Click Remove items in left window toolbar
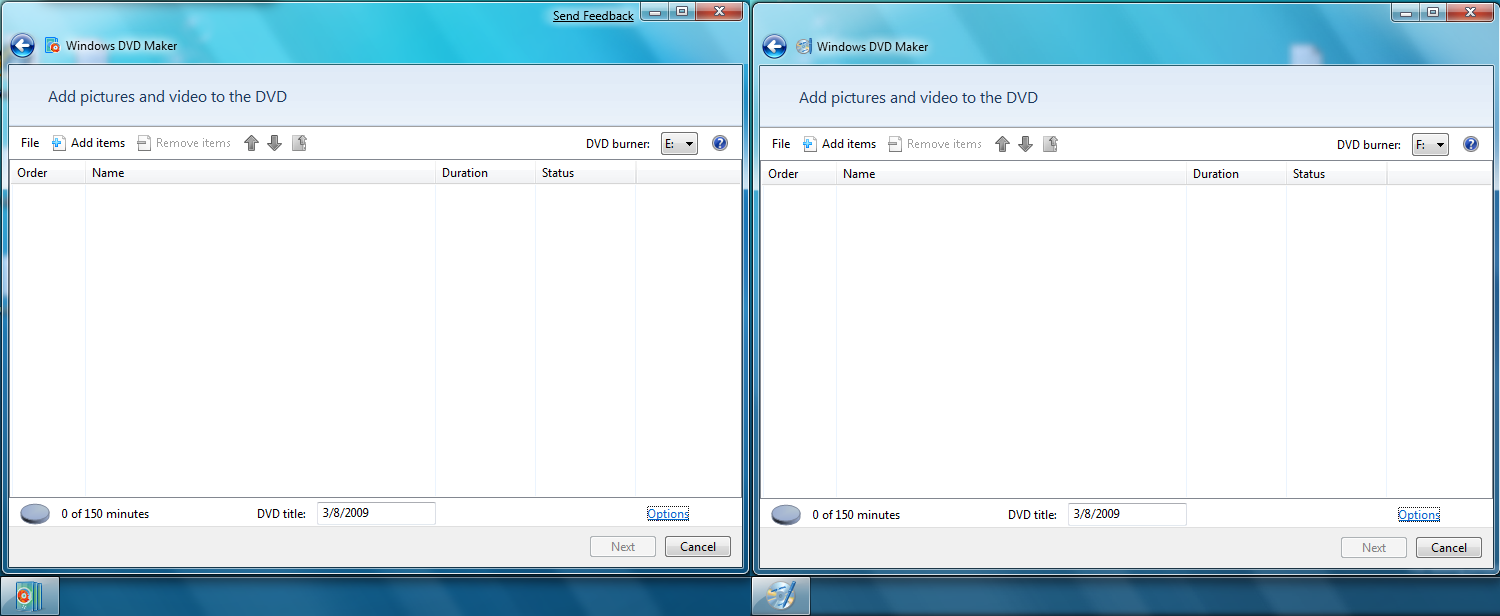The width and height of the screenshot is (1500, 616). pyautogui.click(x=184, y=143)
